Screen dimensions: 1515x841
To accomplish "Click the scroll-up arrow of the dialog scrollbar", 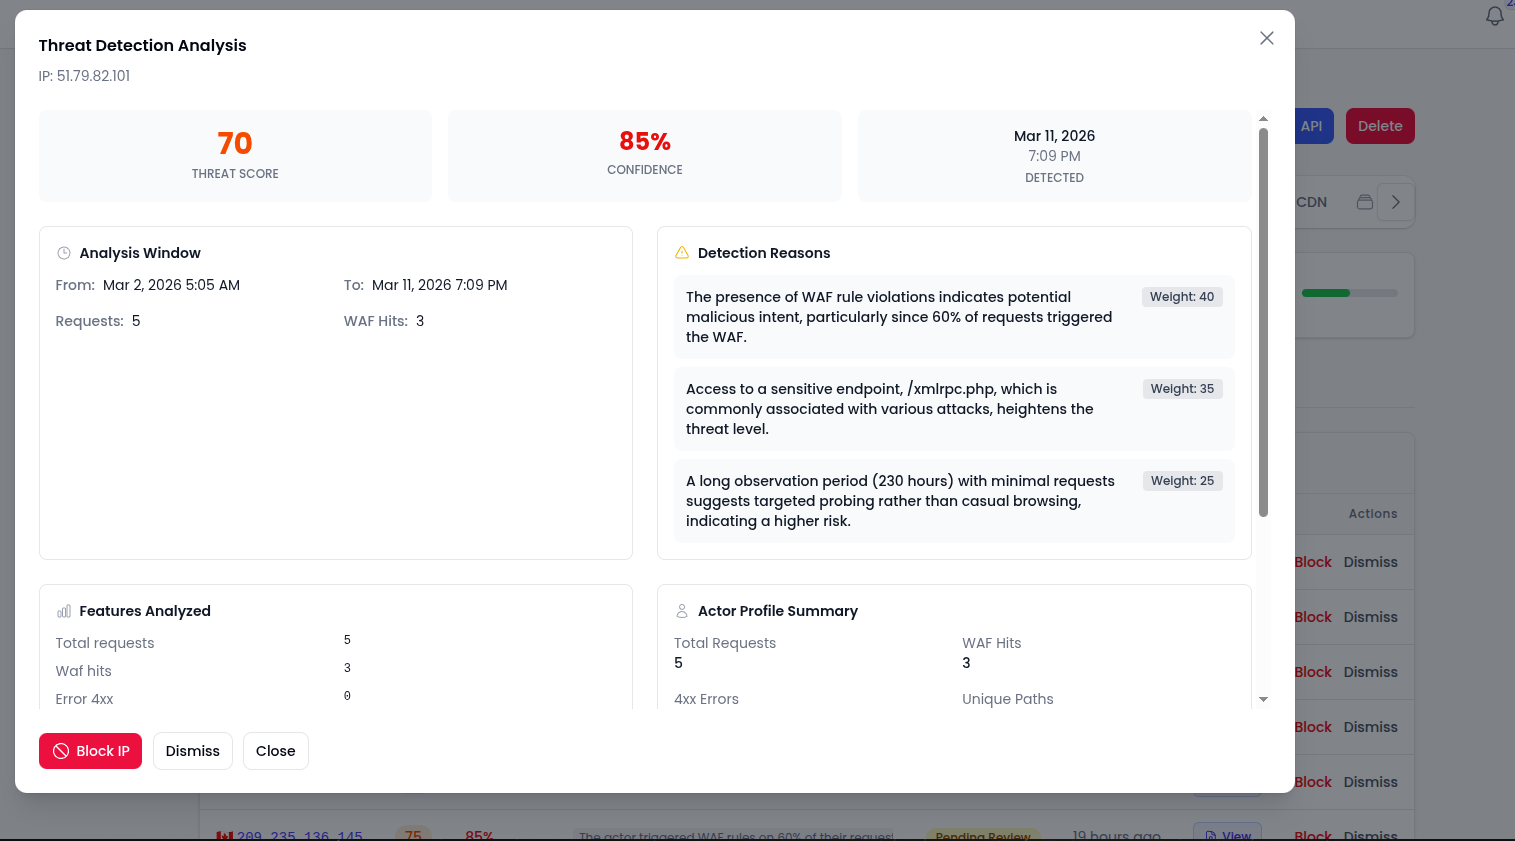I will tap(1263, 119).
